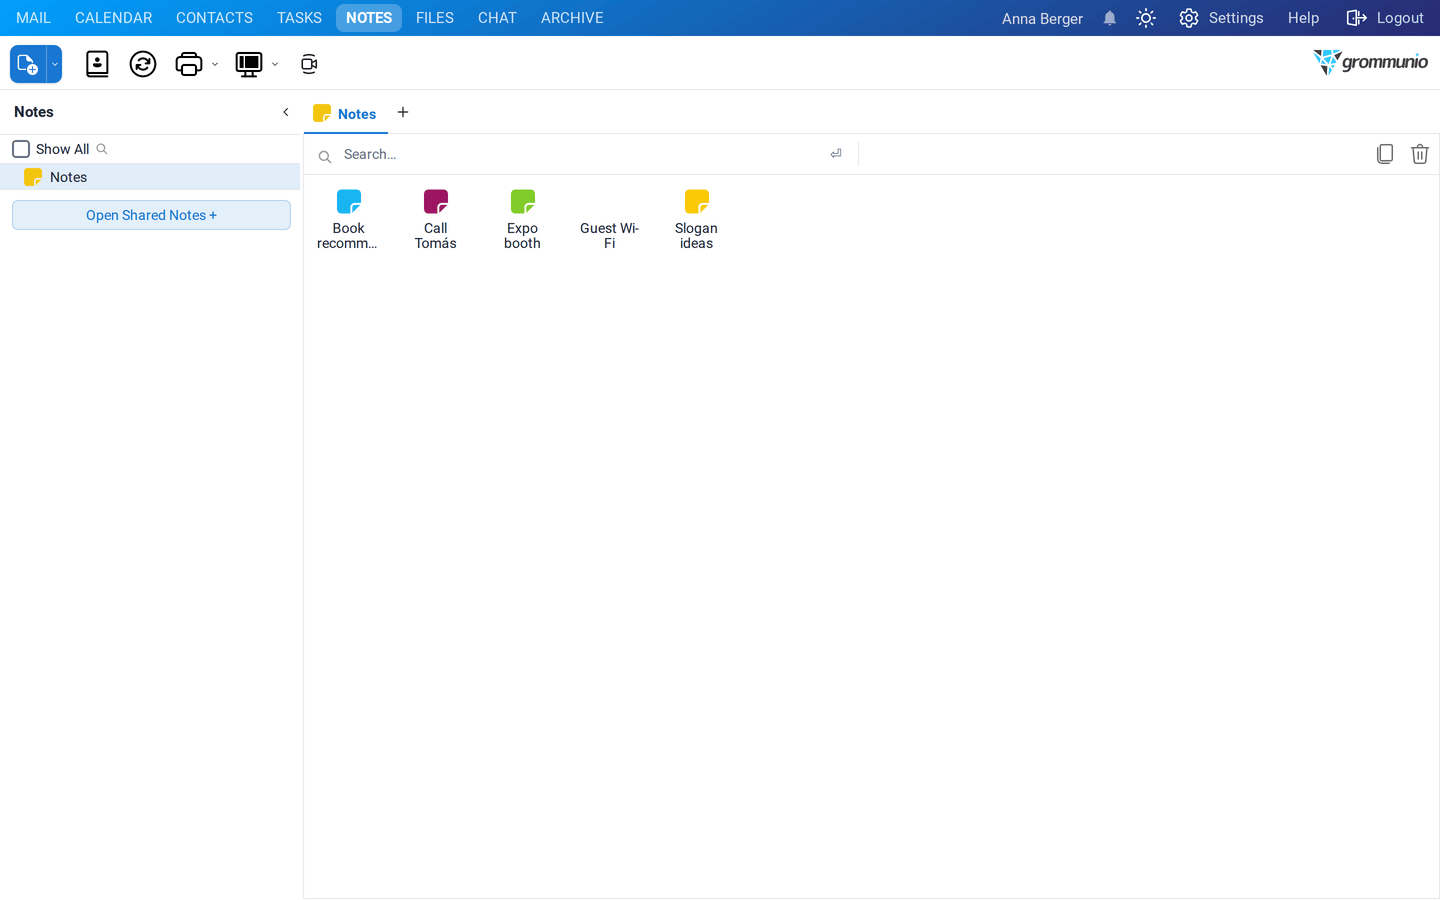Viewport: 1440px width, 900px height.
Task: Select the Notes tab in the main panel
Action: [346, 113]
